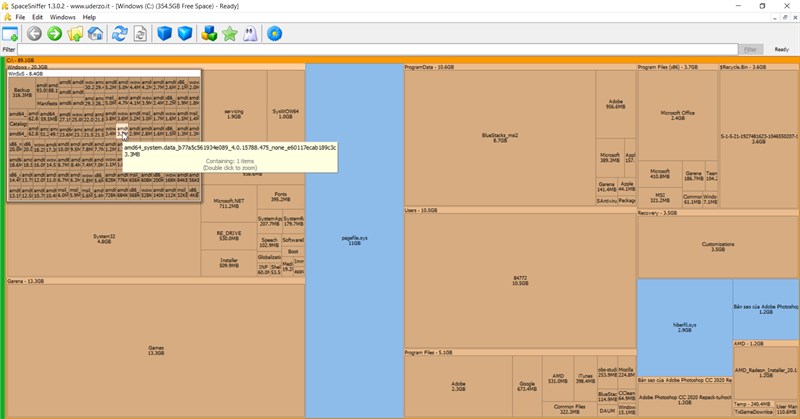Click the New view toolbar icon
This screenshot has height=419, width=800.
click(x=10, y=34)
